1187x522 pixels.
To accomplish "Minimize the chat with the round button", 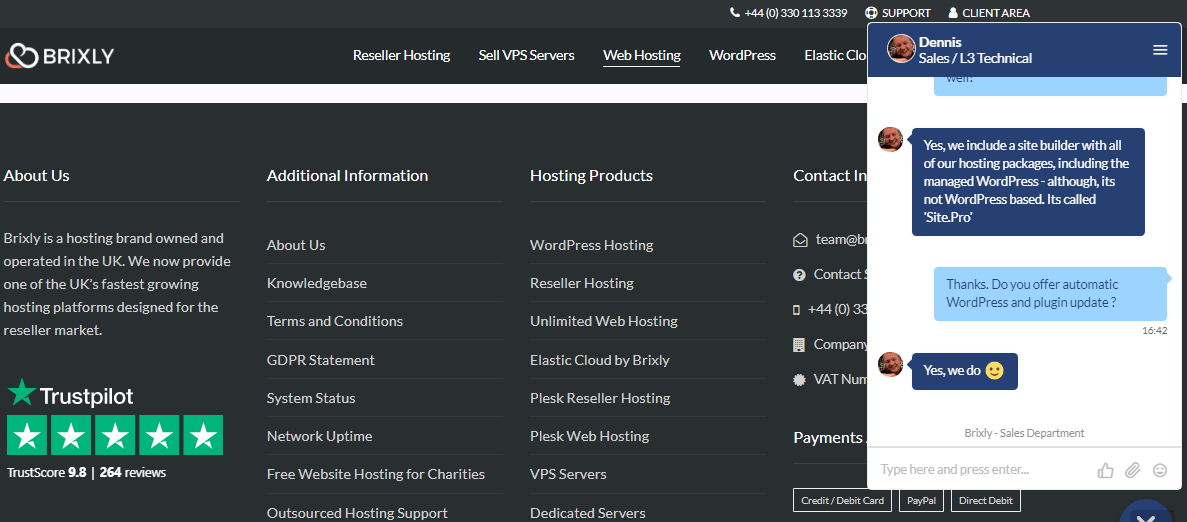I will pyautogui.click(x=1146, y=514).
